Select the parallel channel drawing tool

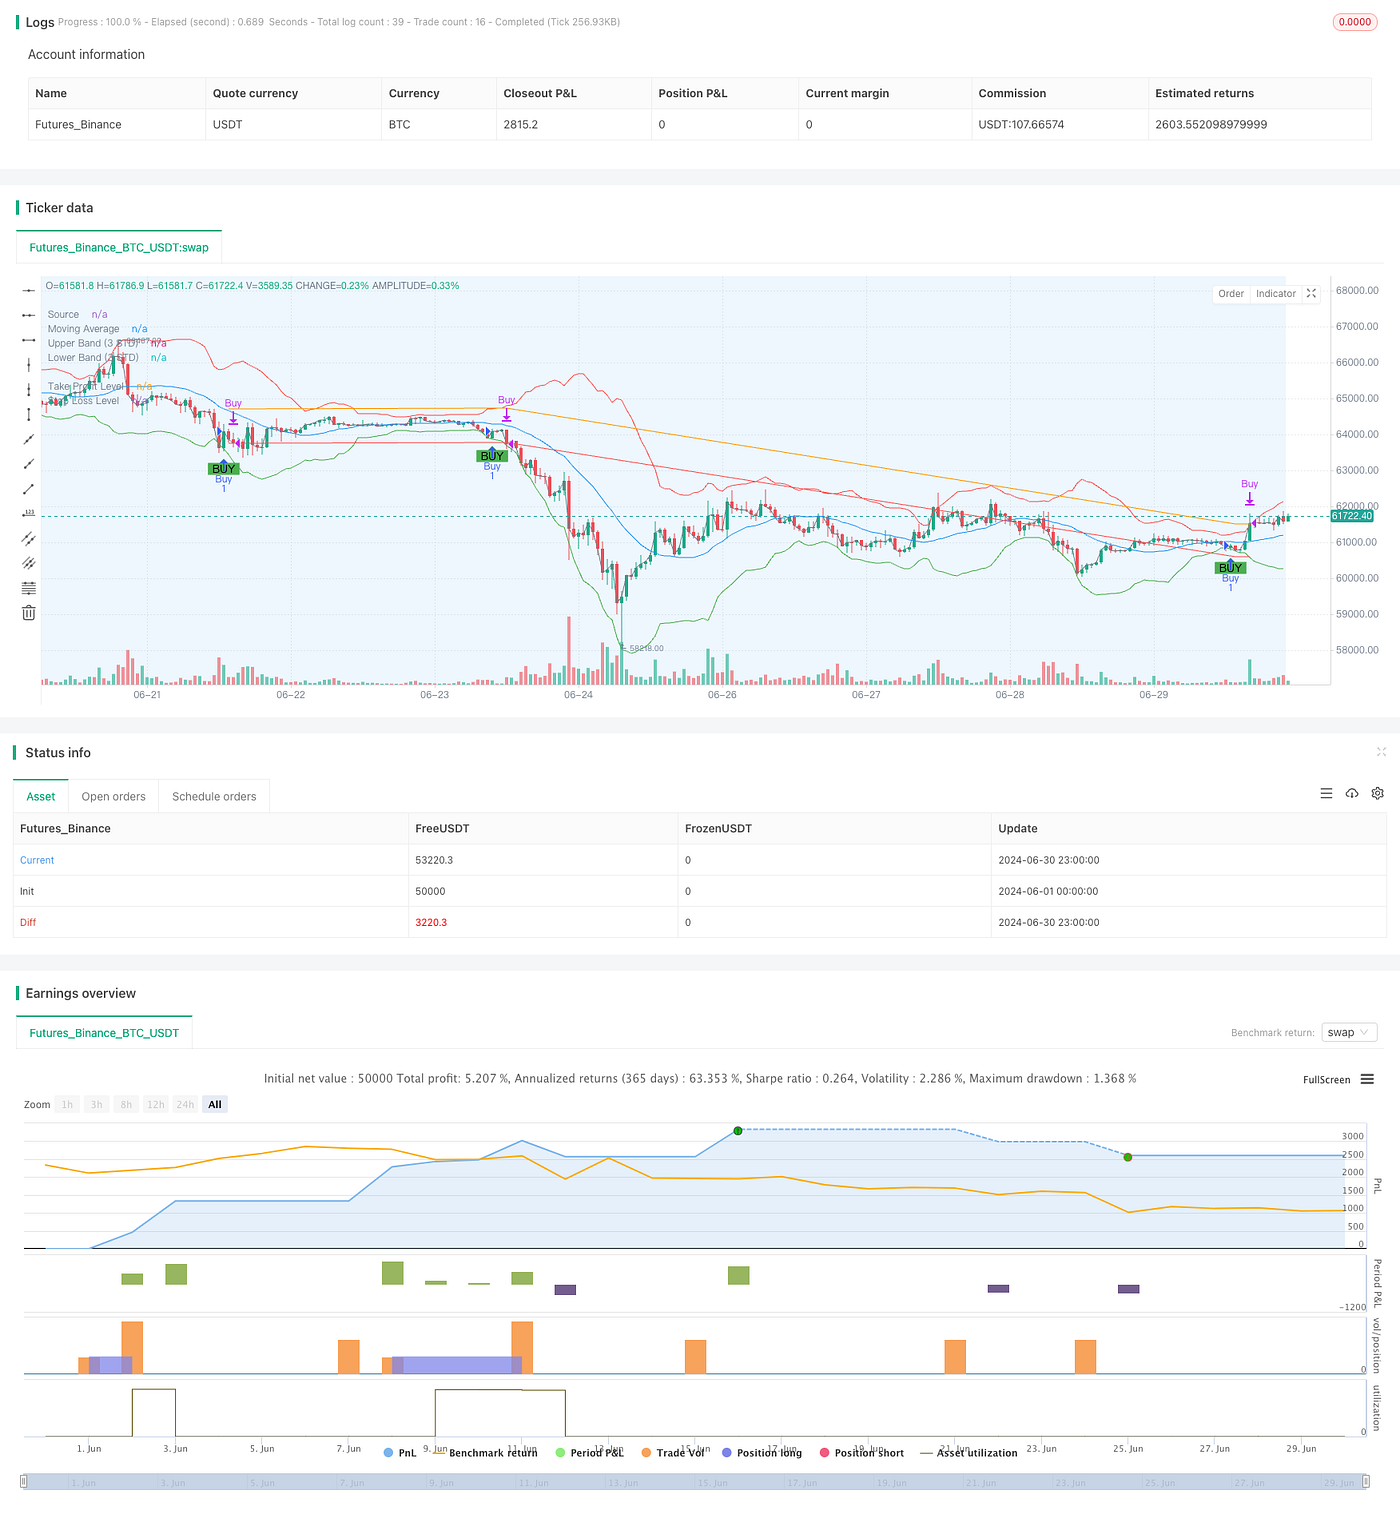click(28, 538)
